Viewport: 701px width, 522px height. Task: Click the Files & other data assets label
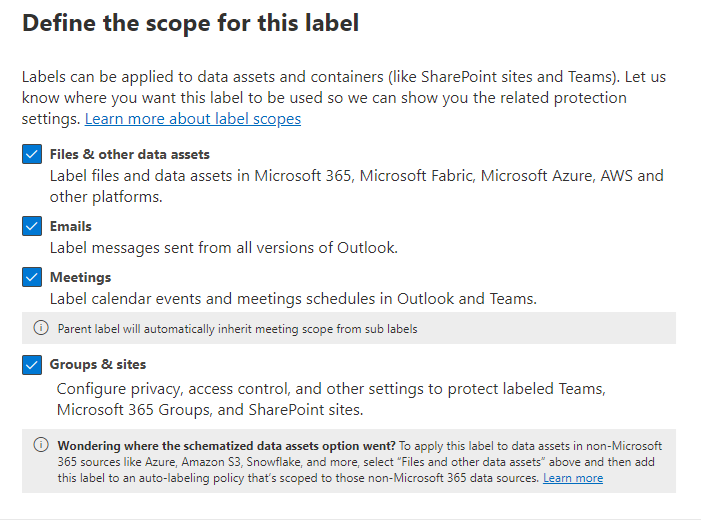130,155
